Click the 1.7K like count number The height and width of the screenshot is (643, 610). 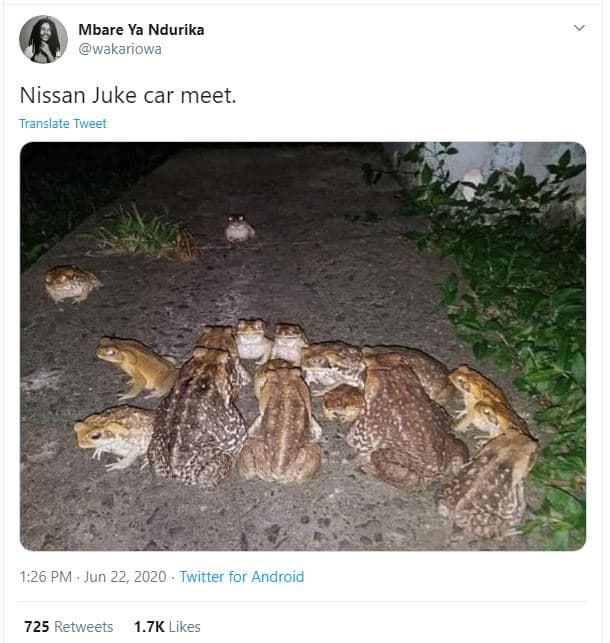tap(149, 626)
